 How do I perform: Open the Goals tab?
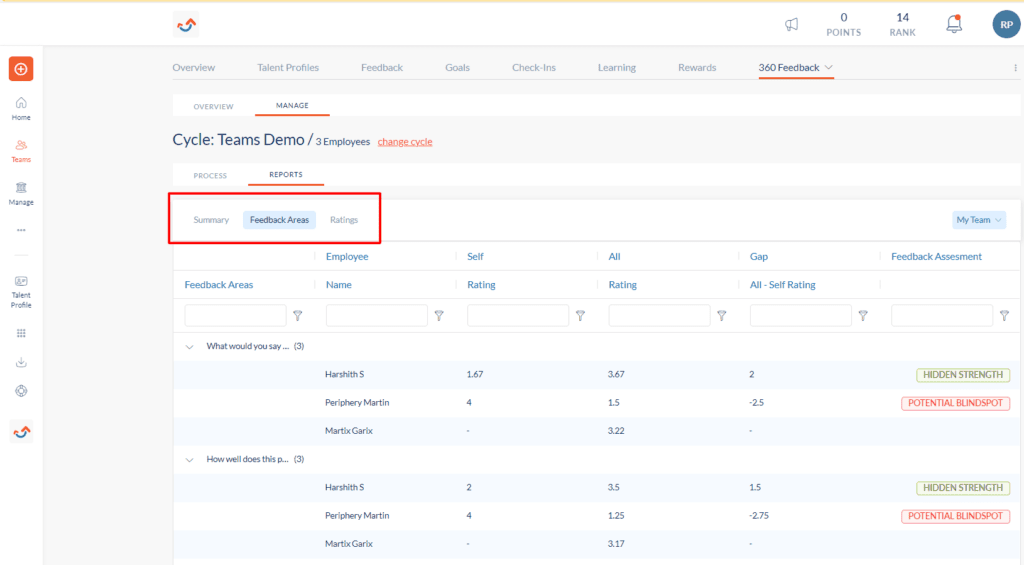[x=457, y=67]
